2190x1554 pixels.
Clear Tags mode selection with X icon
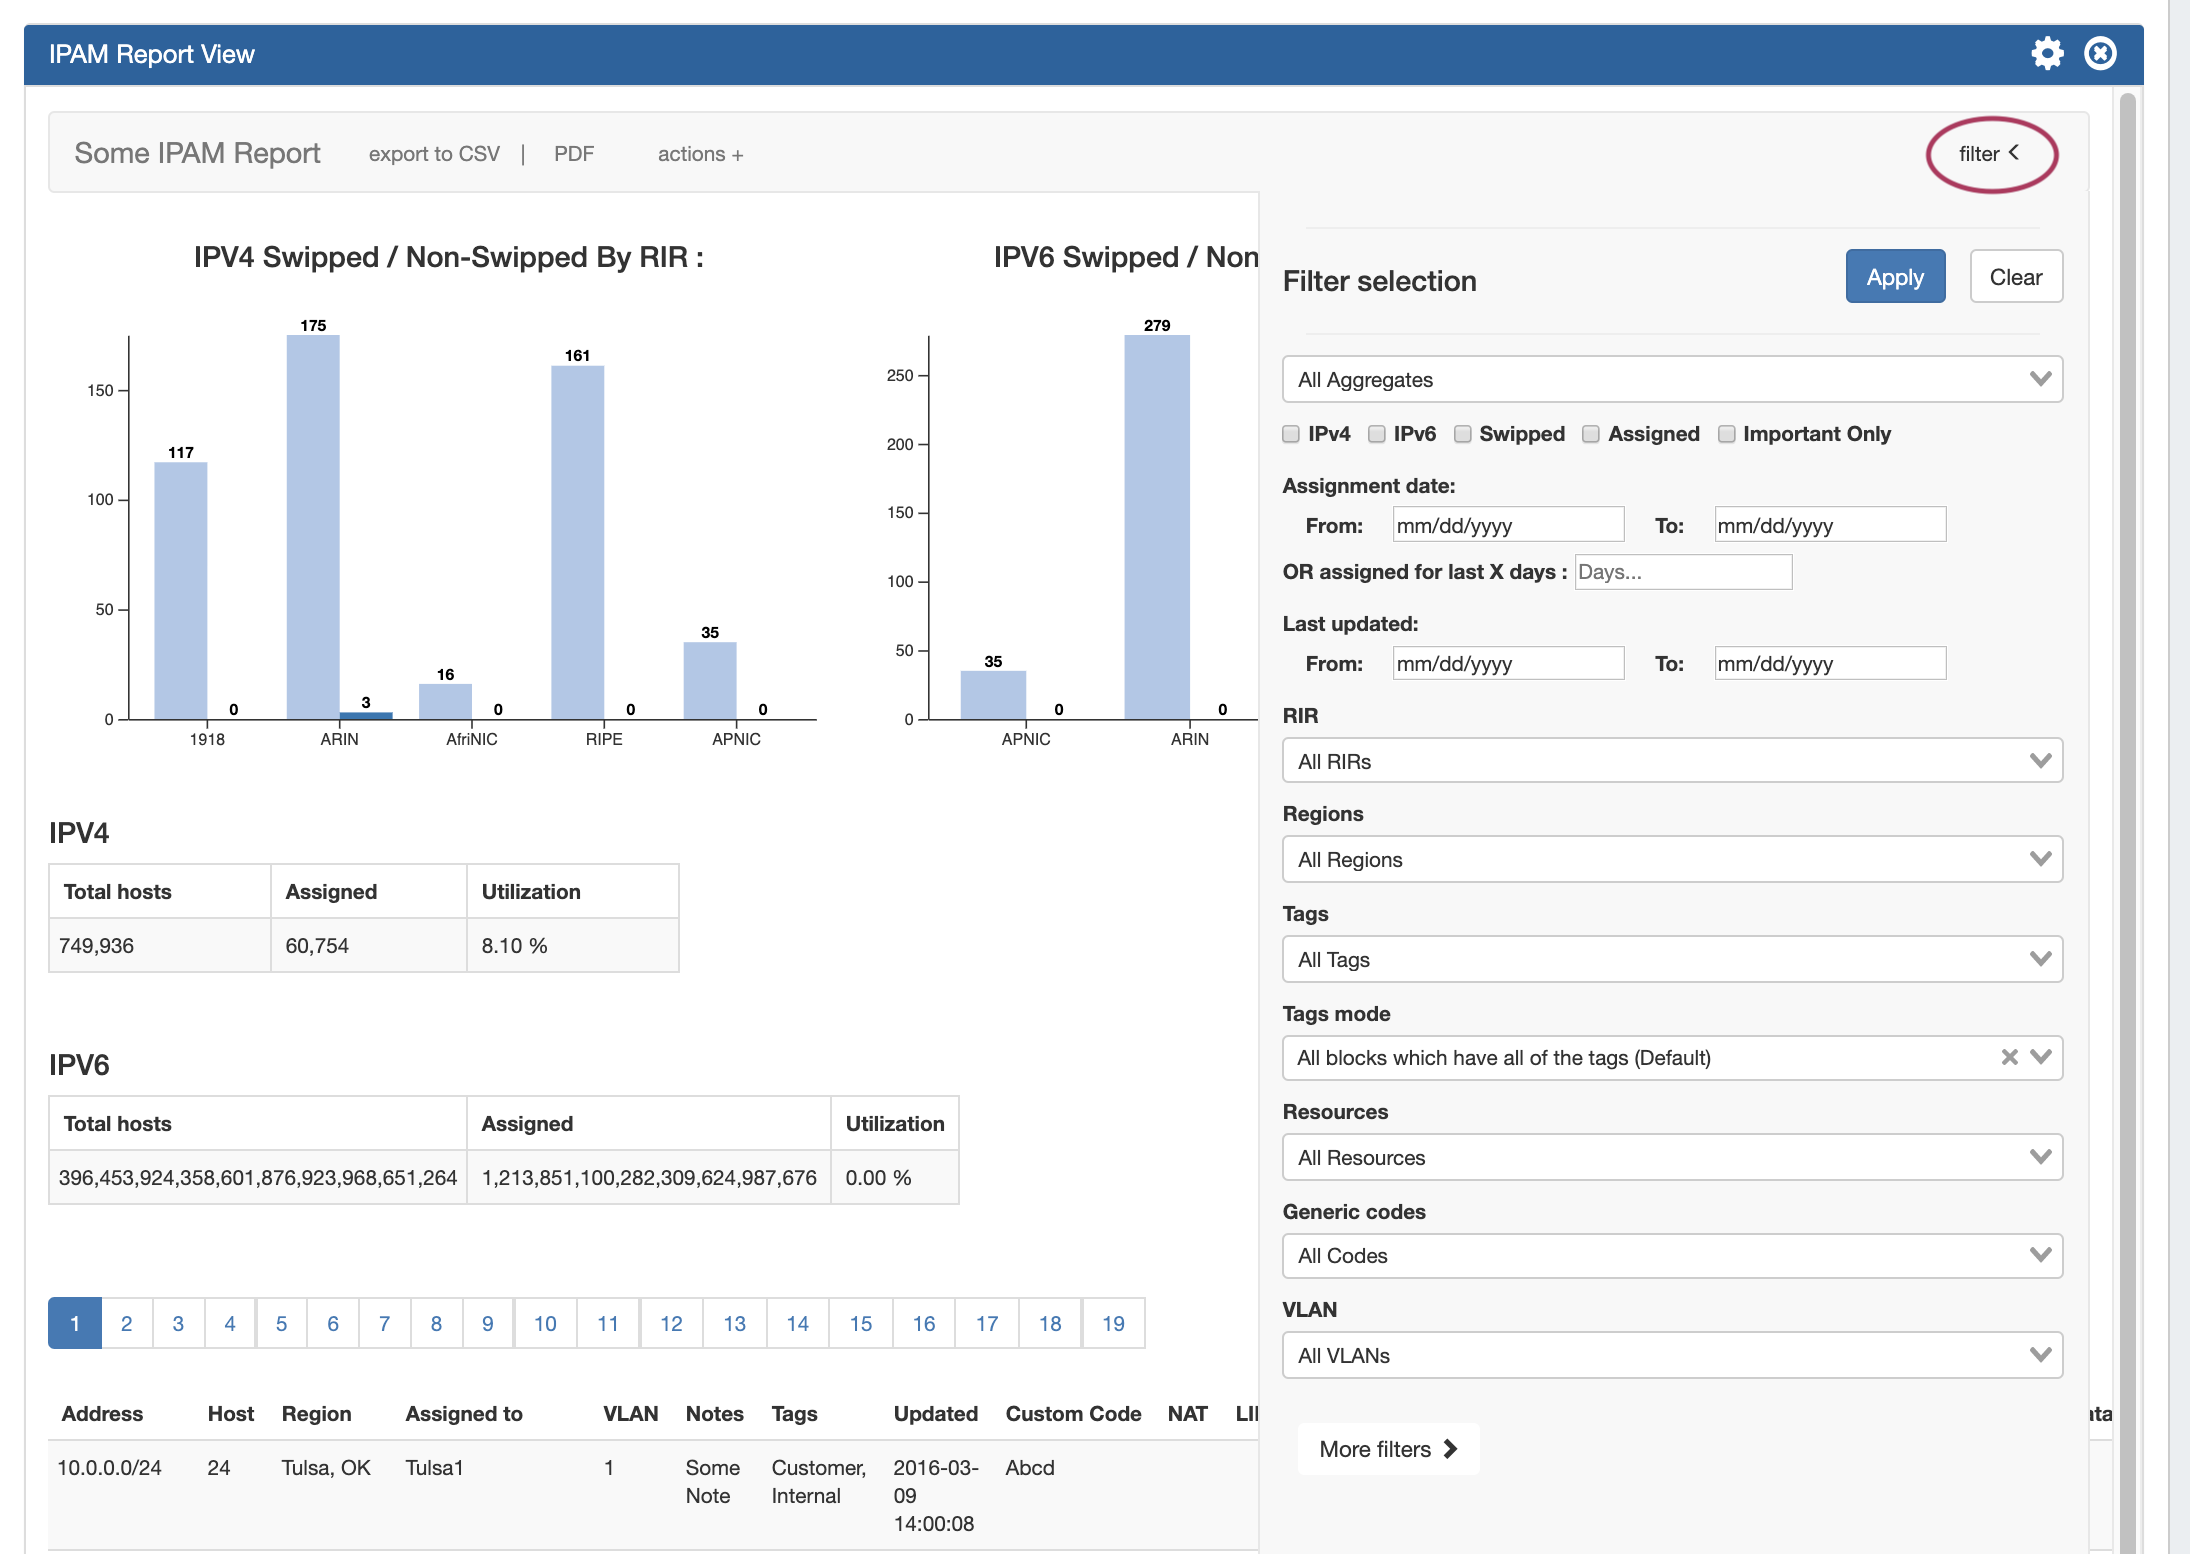(x=2009, y=1057)
